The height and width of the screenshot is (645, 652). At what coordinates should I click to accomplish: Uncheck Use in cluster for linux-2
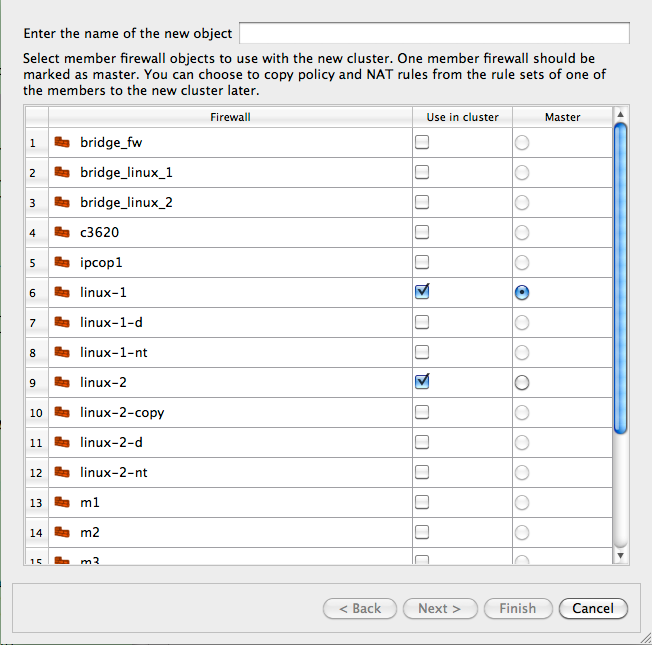tap(422, 381)
